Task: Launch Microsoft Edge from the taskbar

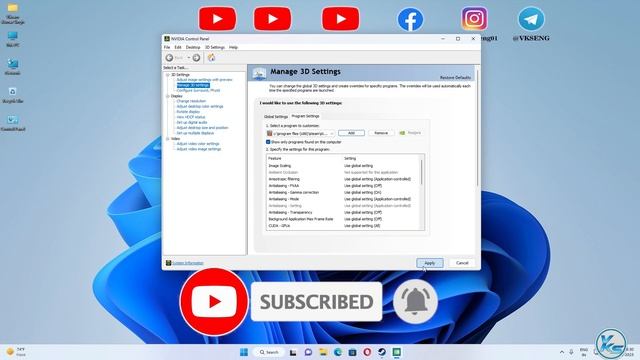Action: click(x=338, y=352)
